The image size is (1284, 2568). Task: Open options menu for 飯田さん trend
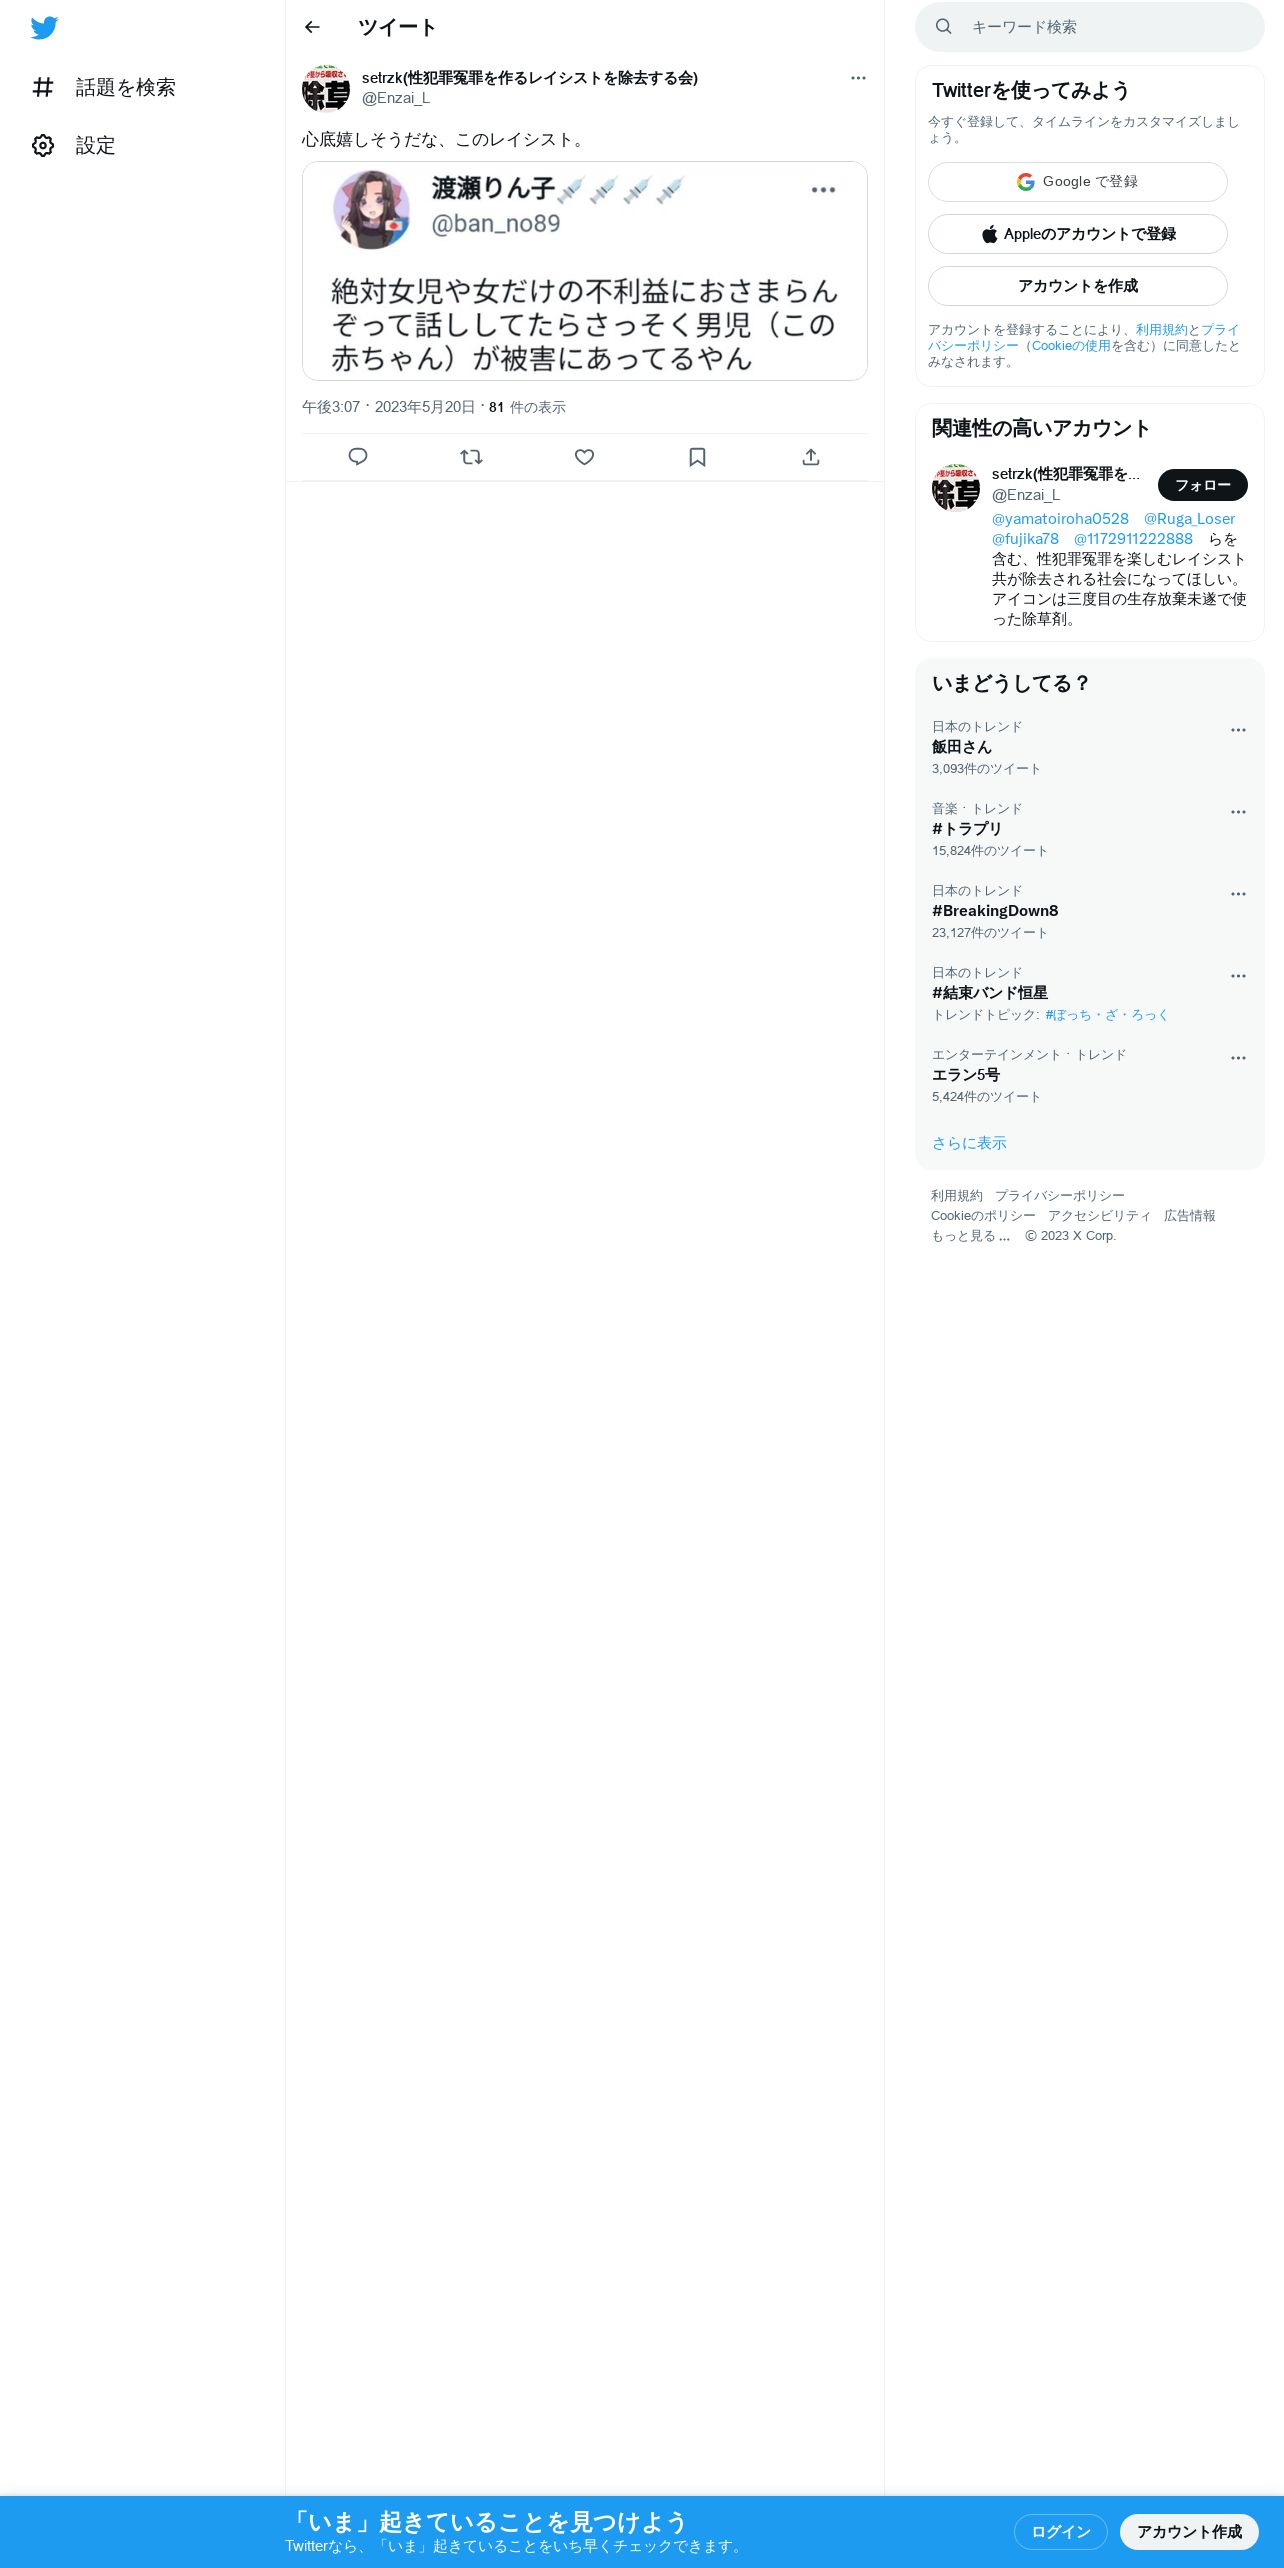coord(1238,730)
